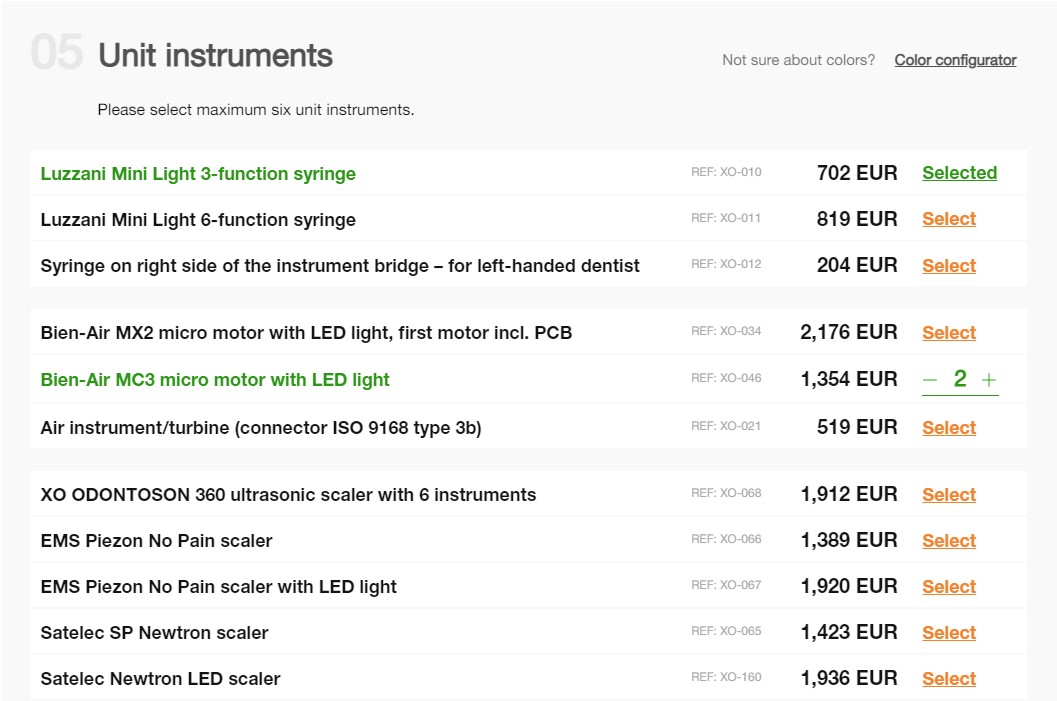Click the MC3 quantity value 2

(x=960, y=379)
